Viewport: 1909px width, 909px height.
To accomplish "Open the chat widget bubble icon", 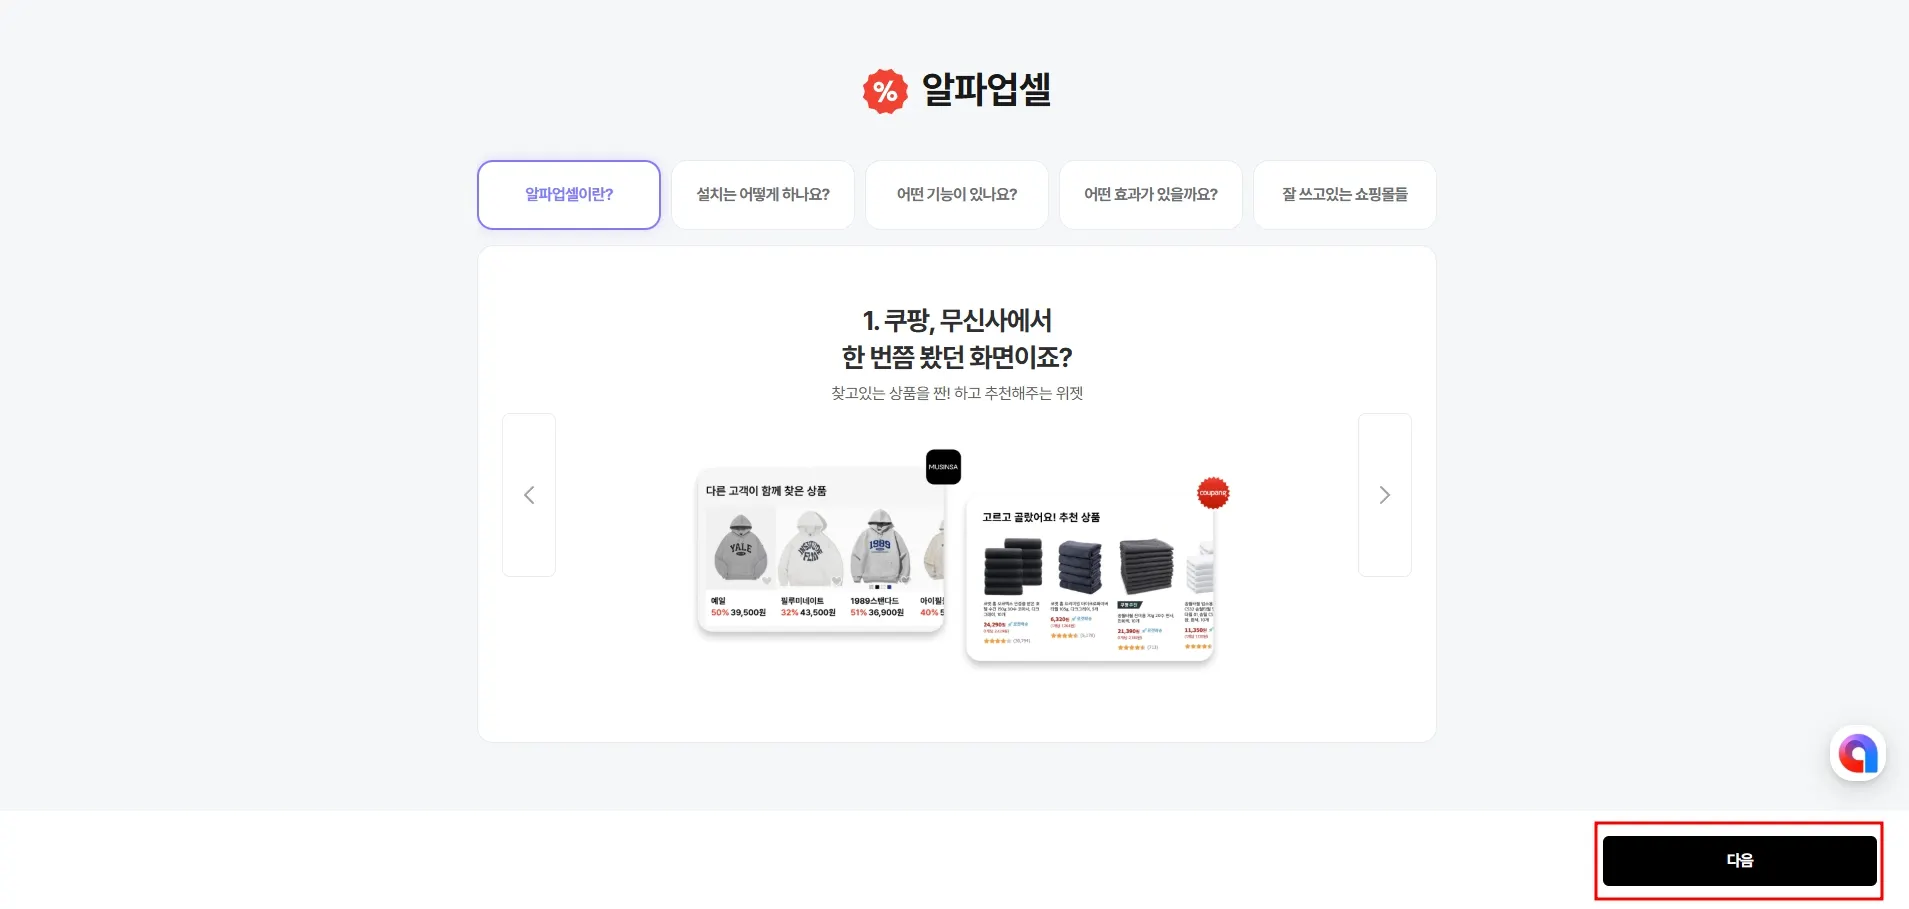I will (x=1858, y=753).
